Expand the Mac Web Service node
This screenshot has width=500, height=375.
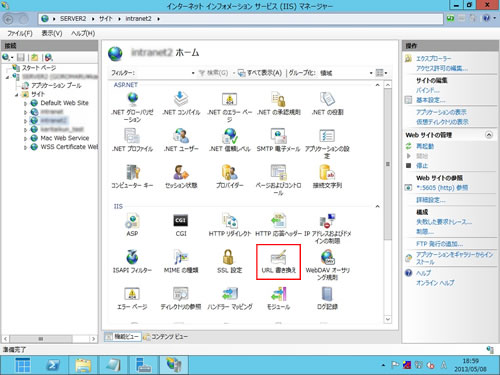(x=25, y=138)
